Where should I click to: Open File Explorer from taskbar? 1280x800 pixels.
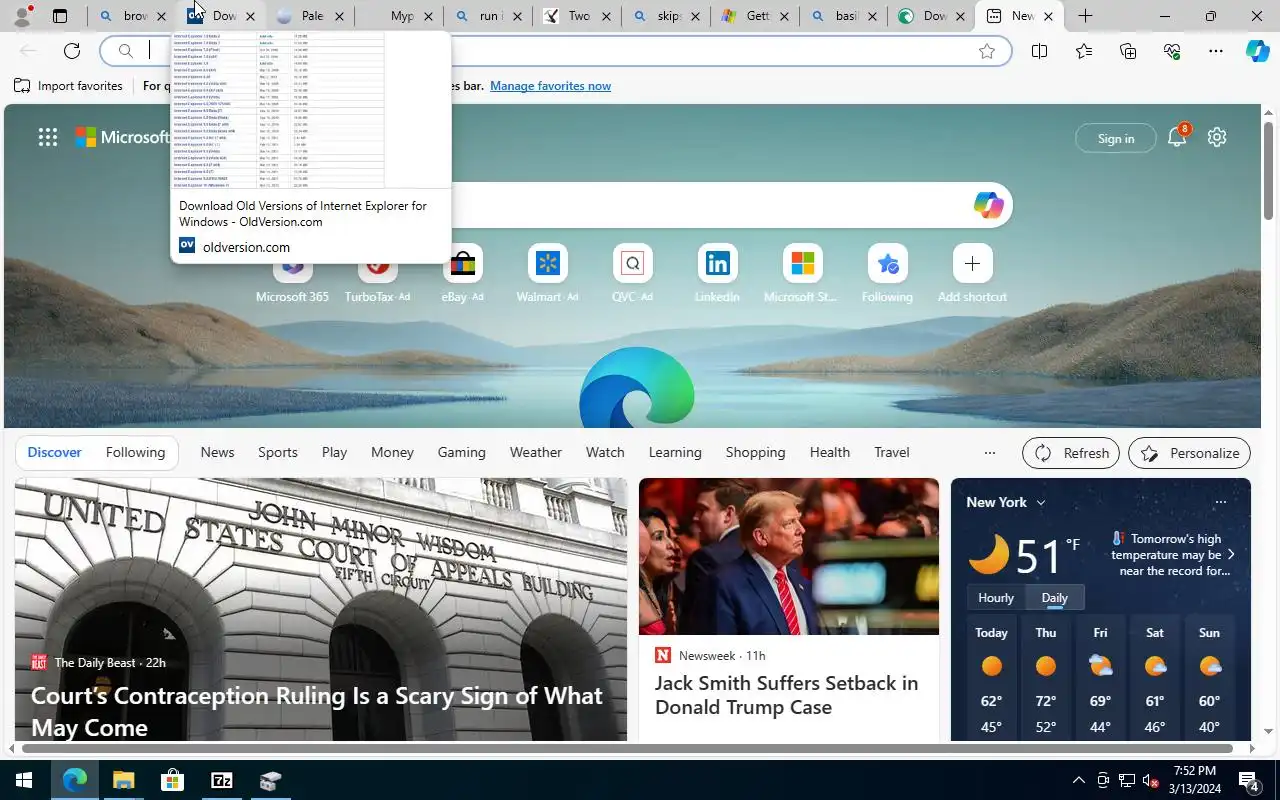123,780
